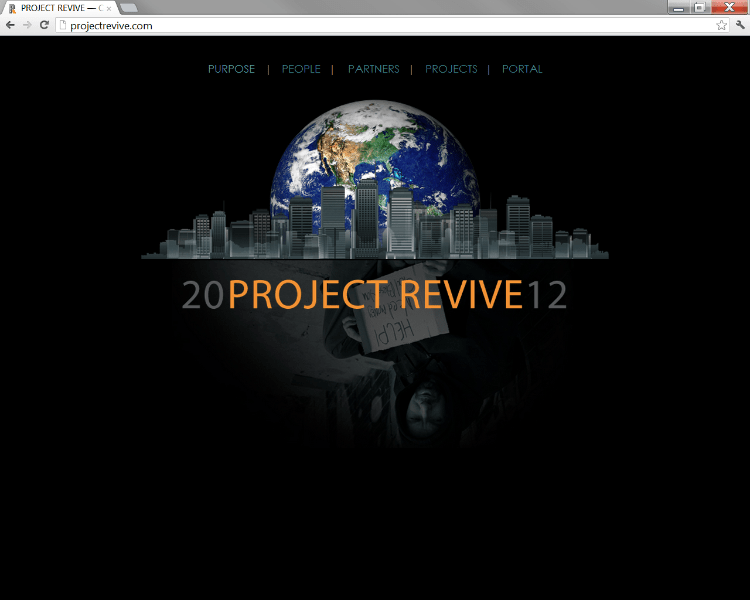
Task: Open the PORTAL link
Action: click(522, 69)
